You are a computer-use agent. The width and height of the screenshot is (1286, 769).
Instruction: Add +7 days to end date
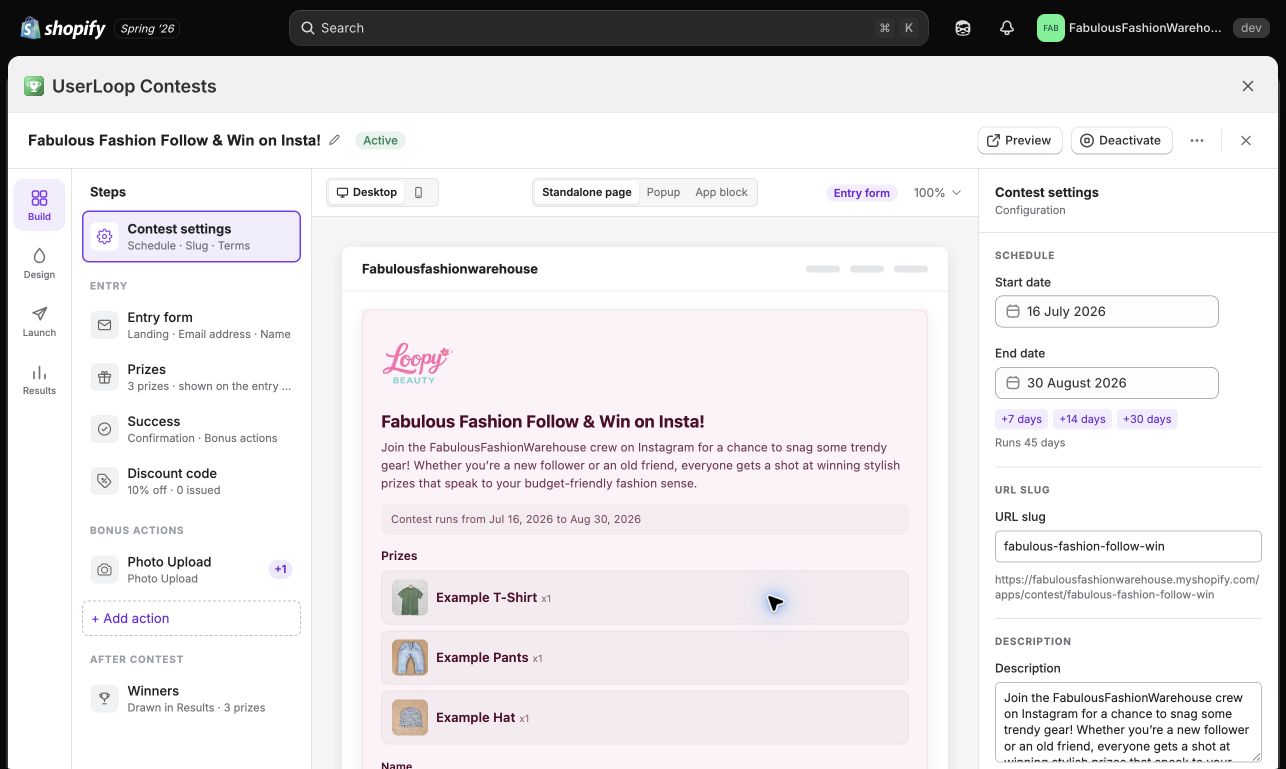1021,419
